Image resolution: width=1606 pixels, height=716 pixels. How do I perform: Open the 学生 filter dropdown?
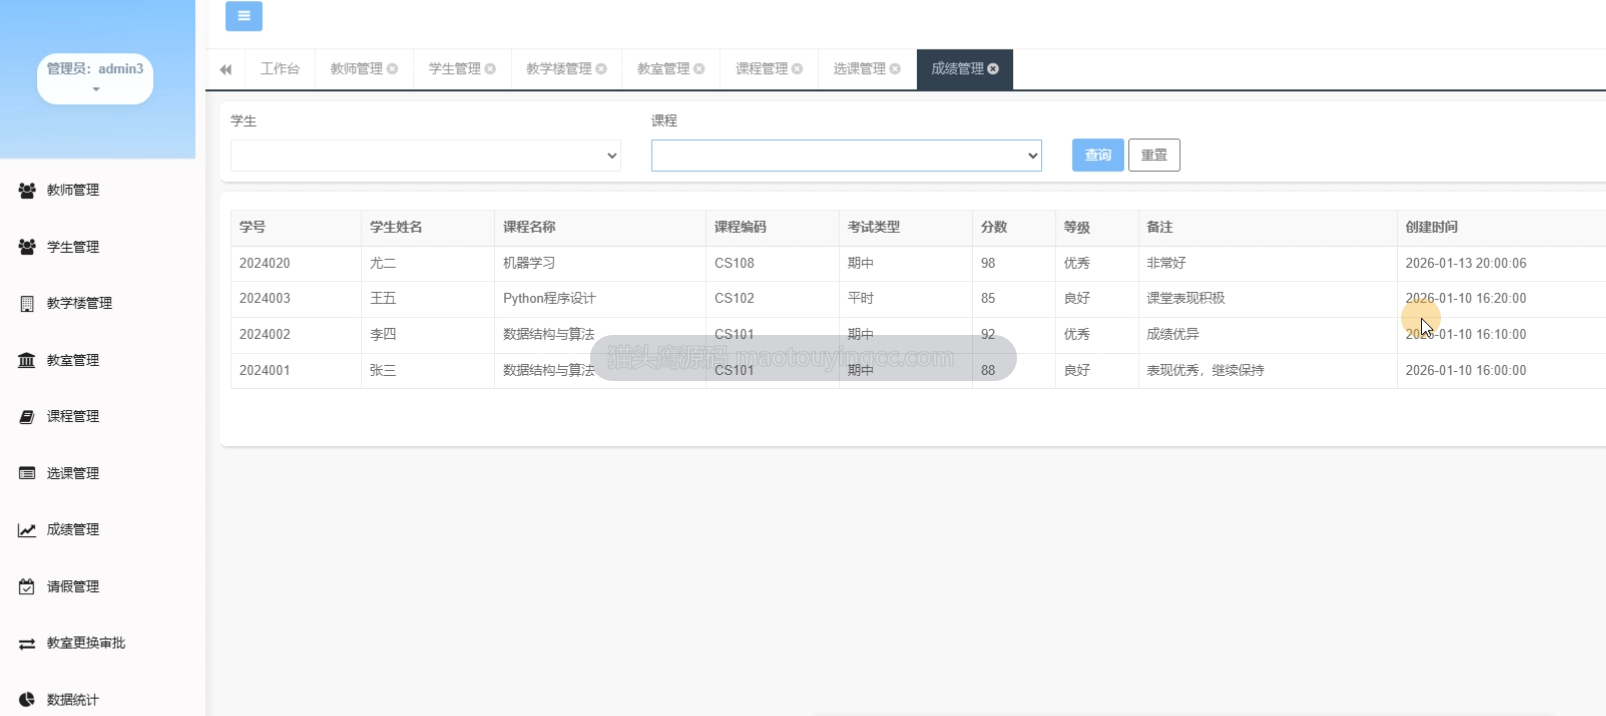426,156
